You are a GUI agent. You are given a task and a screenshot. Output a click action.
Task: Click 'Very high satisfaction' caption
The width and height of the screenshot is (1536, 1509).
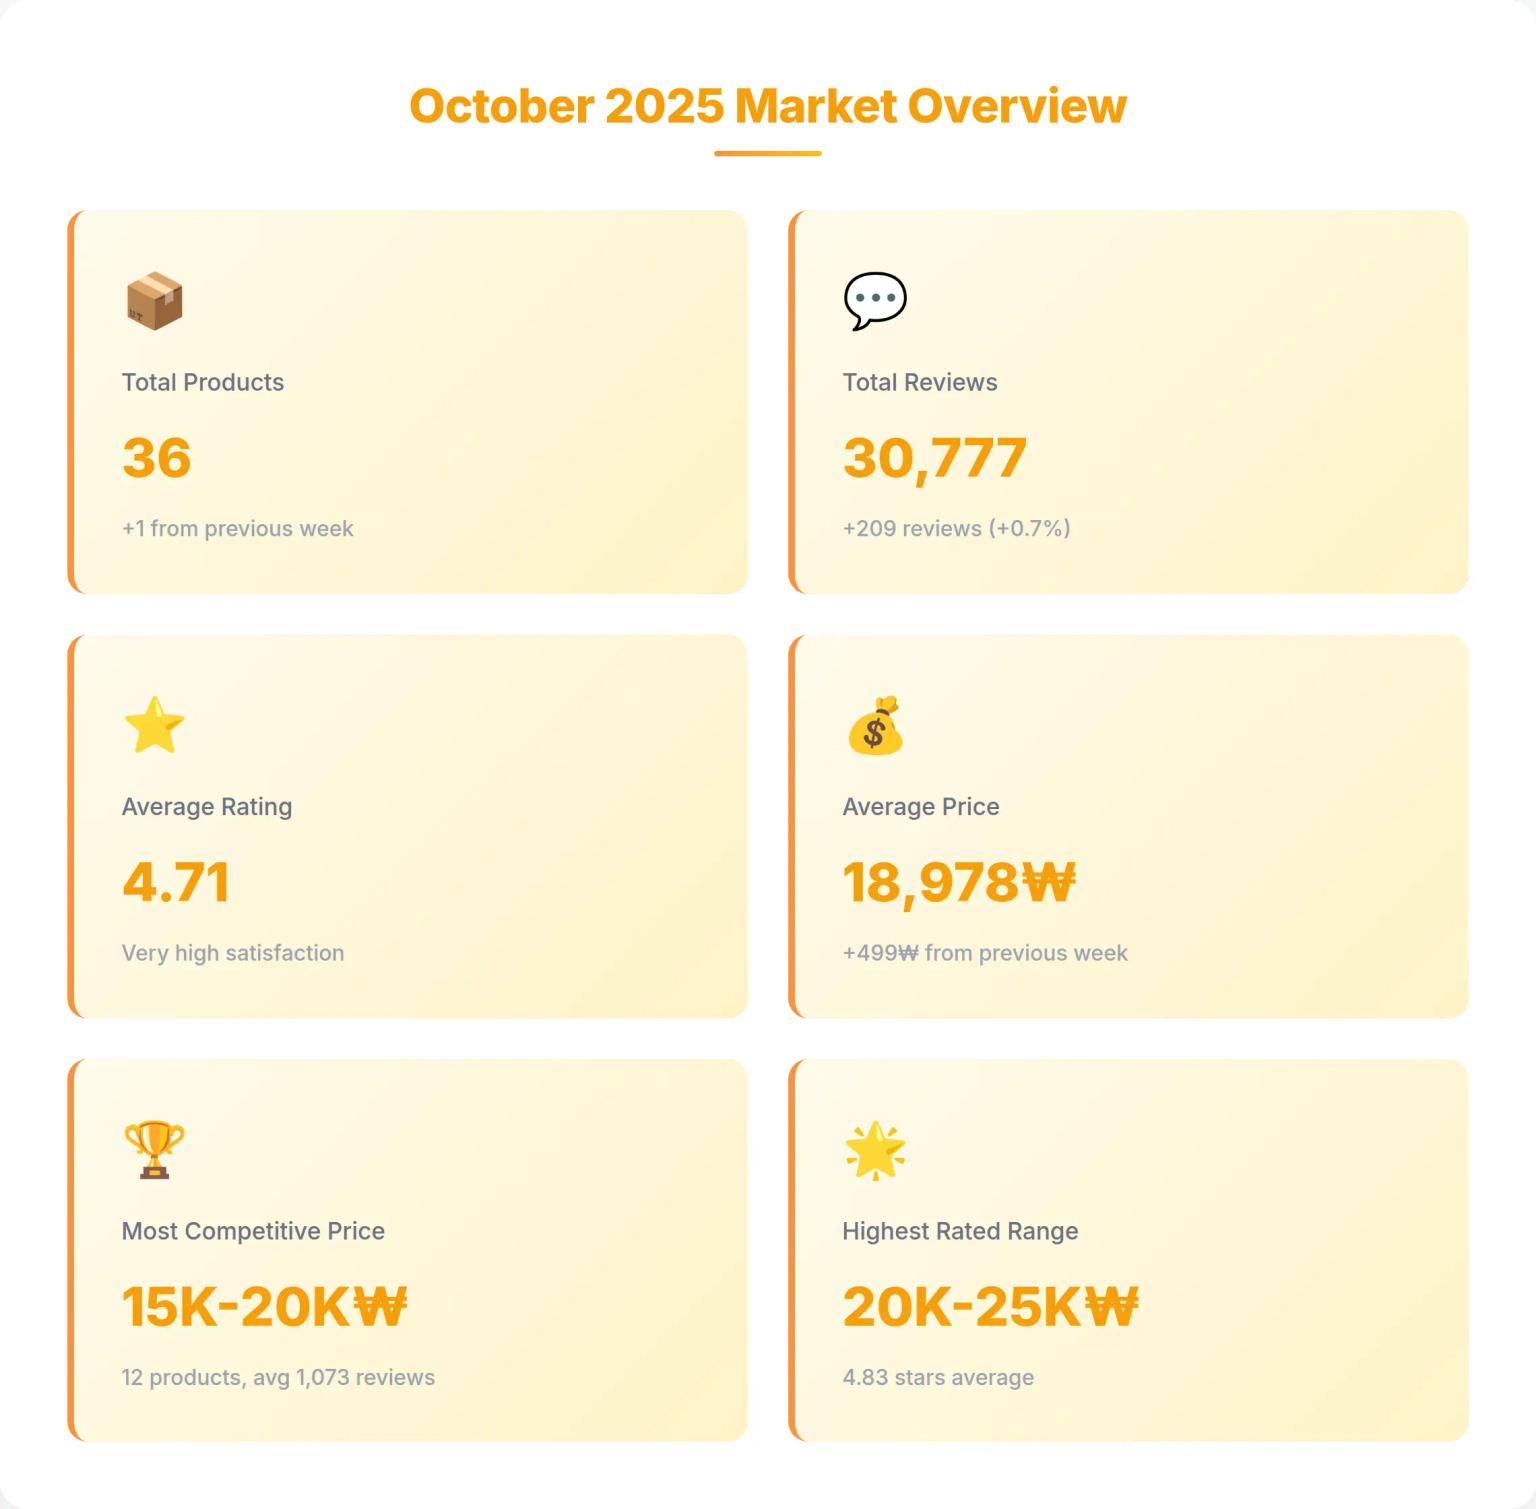(233, 953)
